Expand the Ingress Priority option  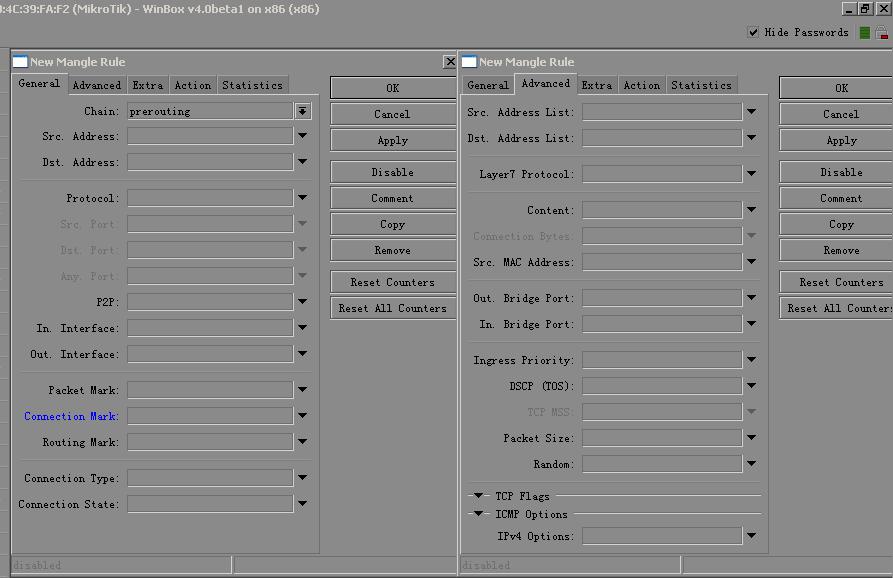tap(752, 359)
